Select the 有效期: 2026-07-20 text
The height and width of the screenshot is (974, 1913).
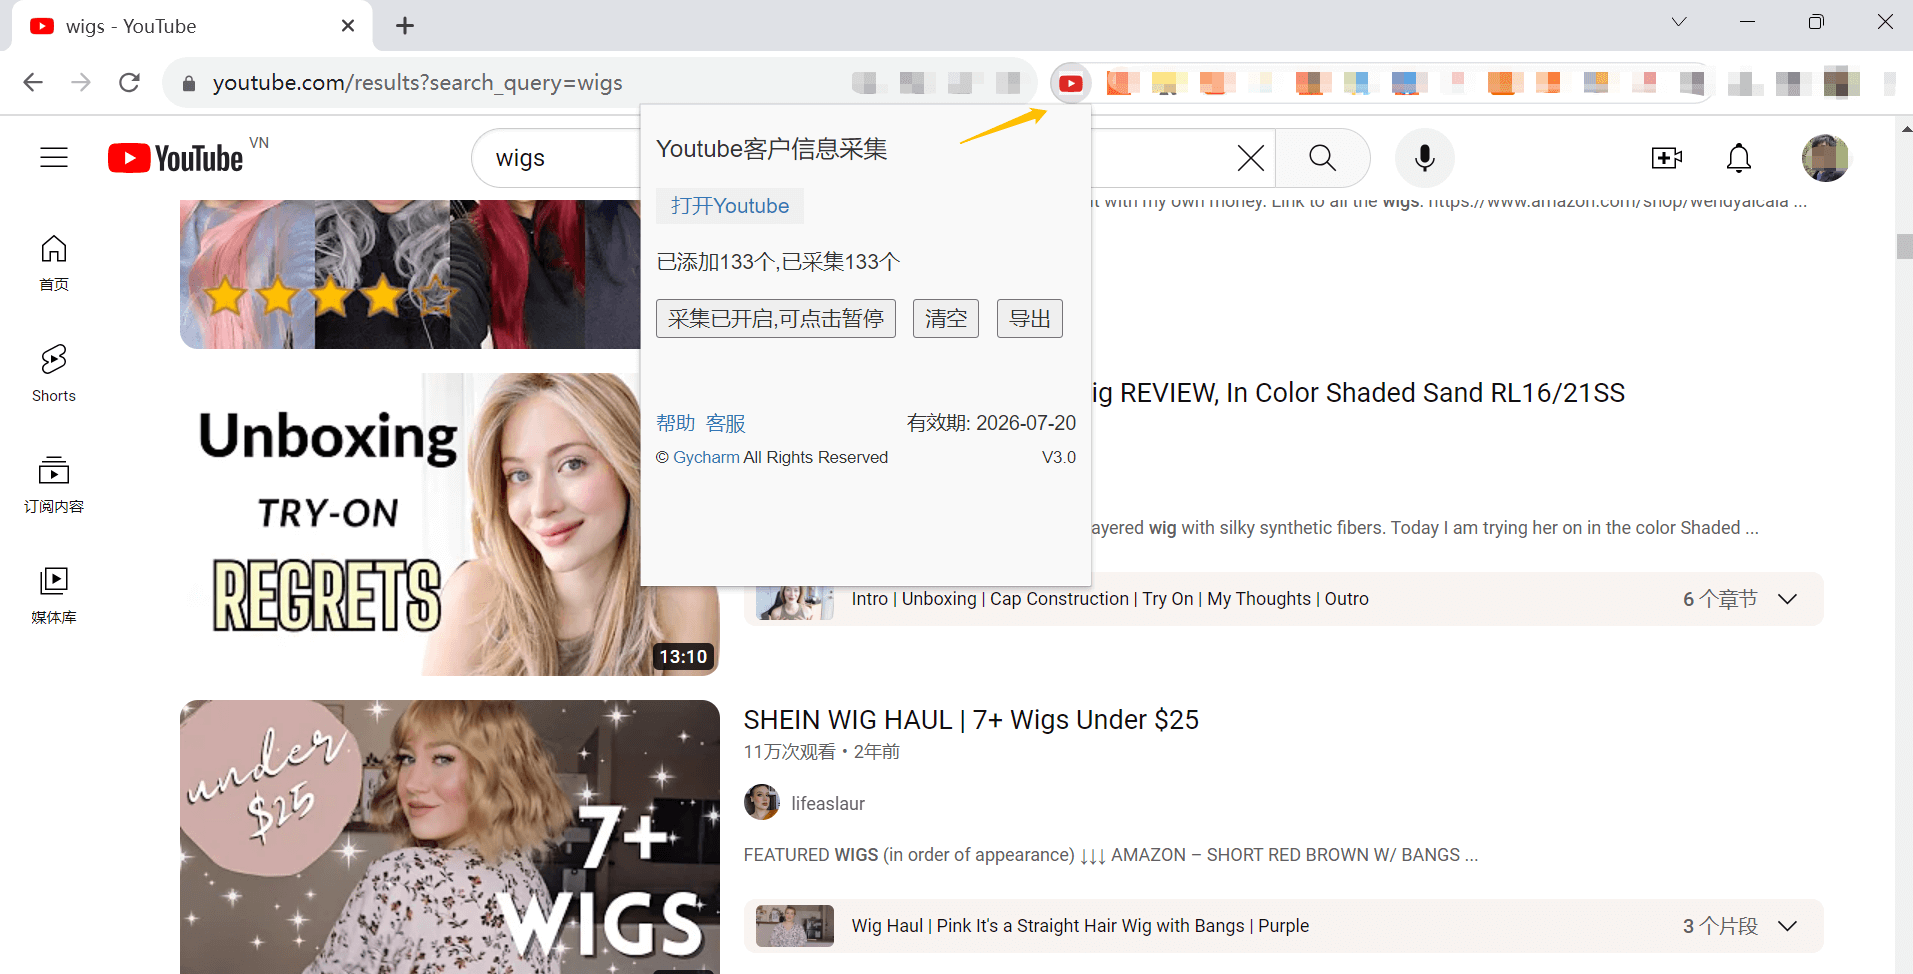tap(991, 423)
